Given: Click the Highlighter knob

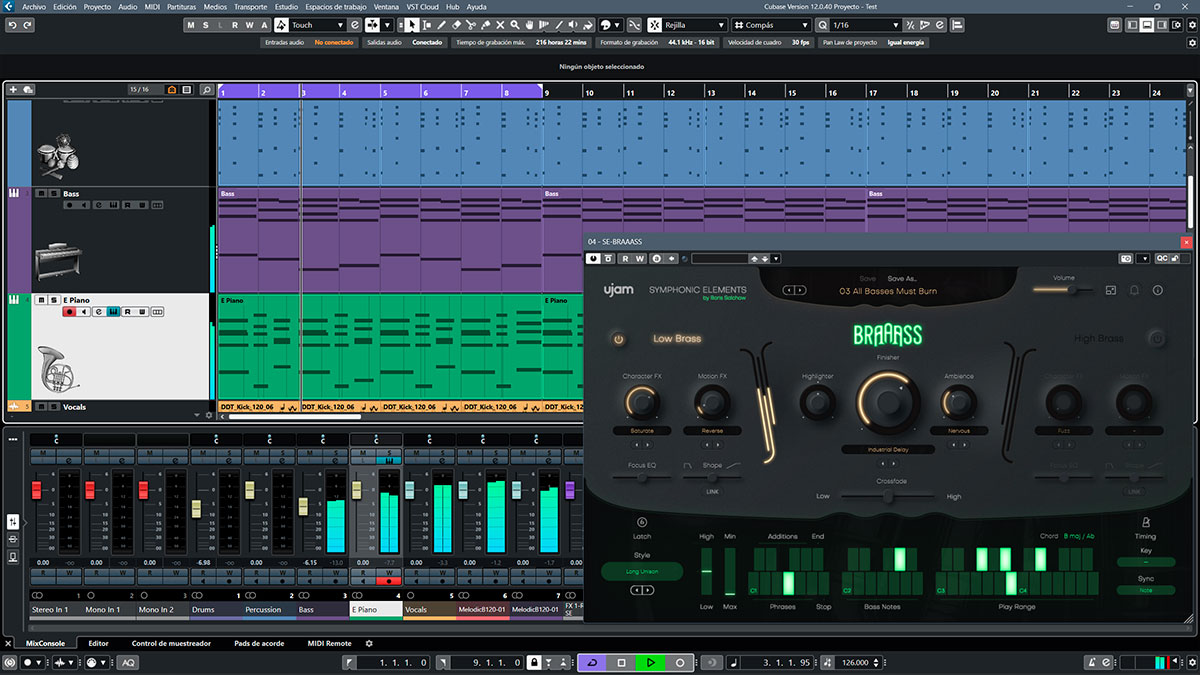Looking at the screenshot, I should click(x=817, y=402).
